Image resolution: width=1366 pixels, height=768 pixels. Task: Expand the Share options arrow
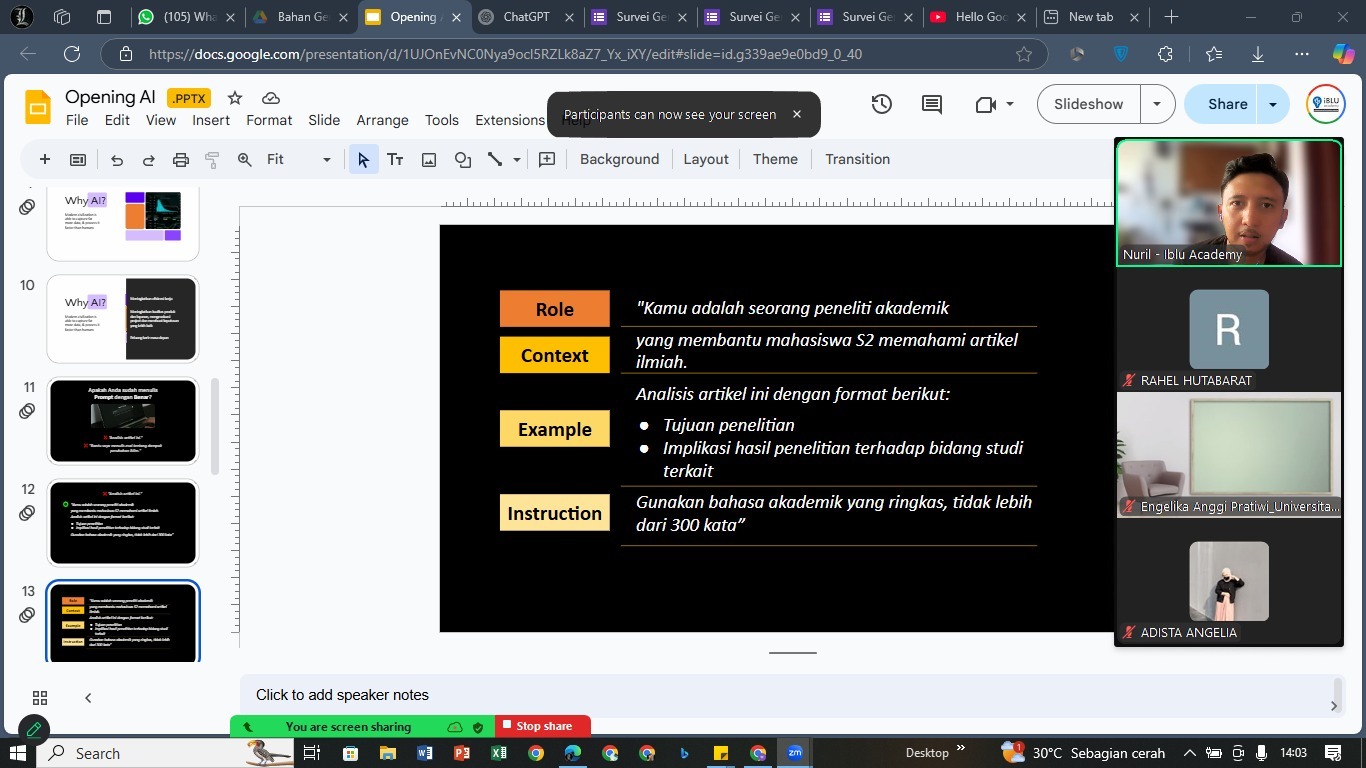pos(1273,104)
